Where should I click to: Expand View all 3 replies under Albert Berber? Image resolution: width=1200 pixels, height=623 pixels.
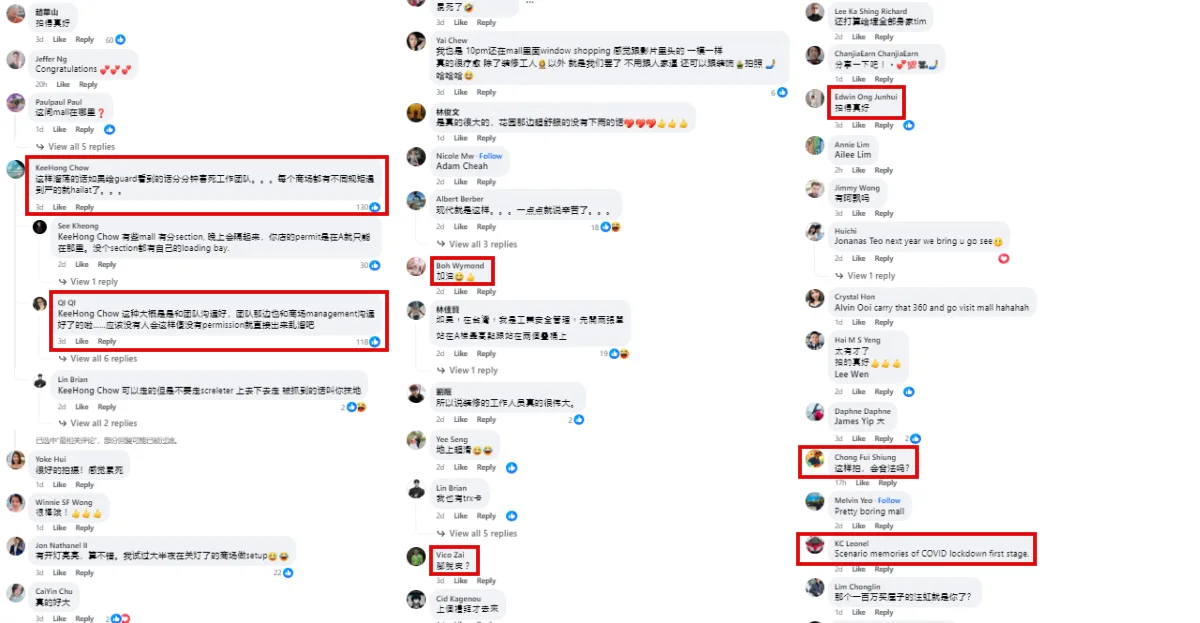click(x=481, y=244)
